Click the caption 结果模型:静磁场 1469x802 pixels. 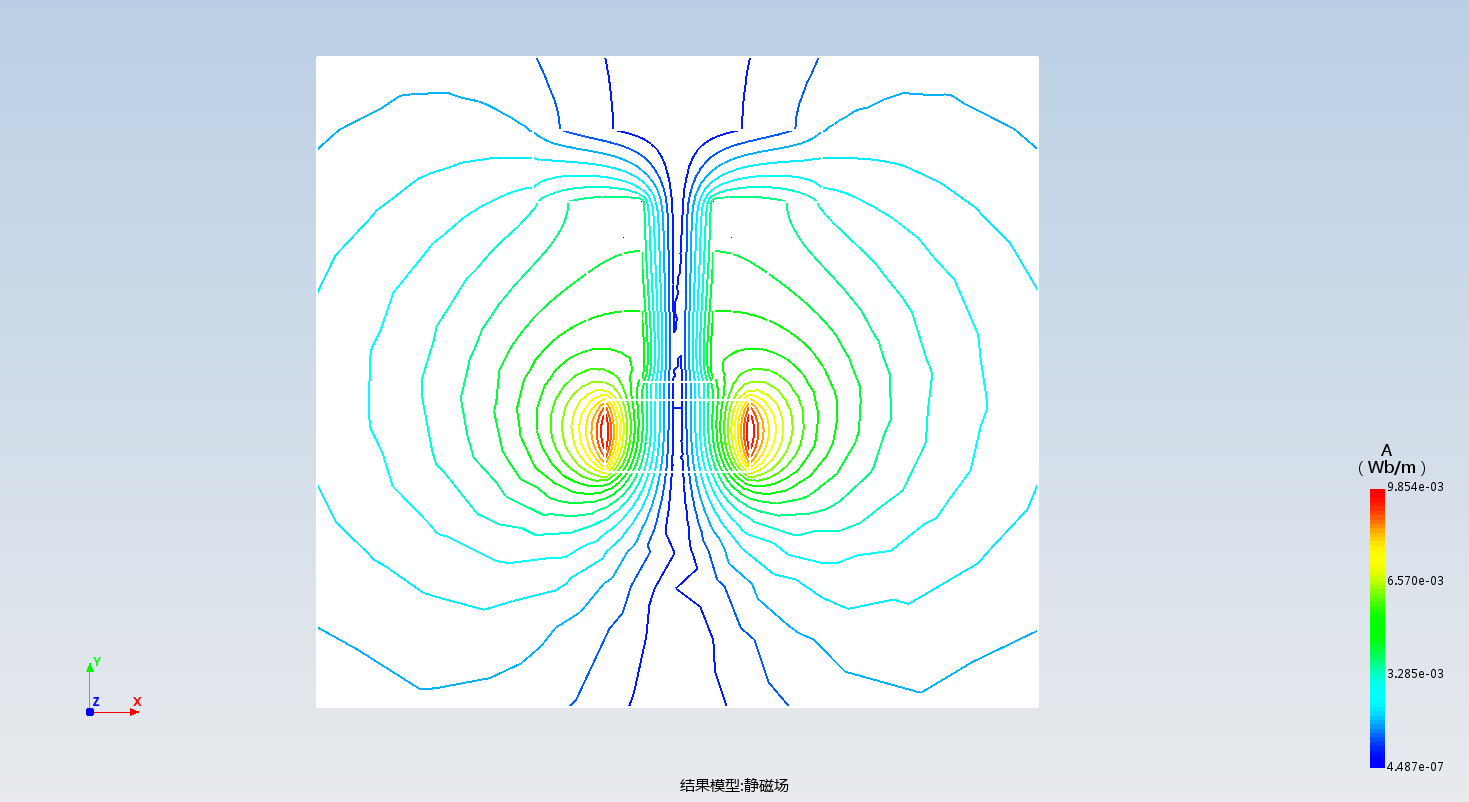pos(734,786)
